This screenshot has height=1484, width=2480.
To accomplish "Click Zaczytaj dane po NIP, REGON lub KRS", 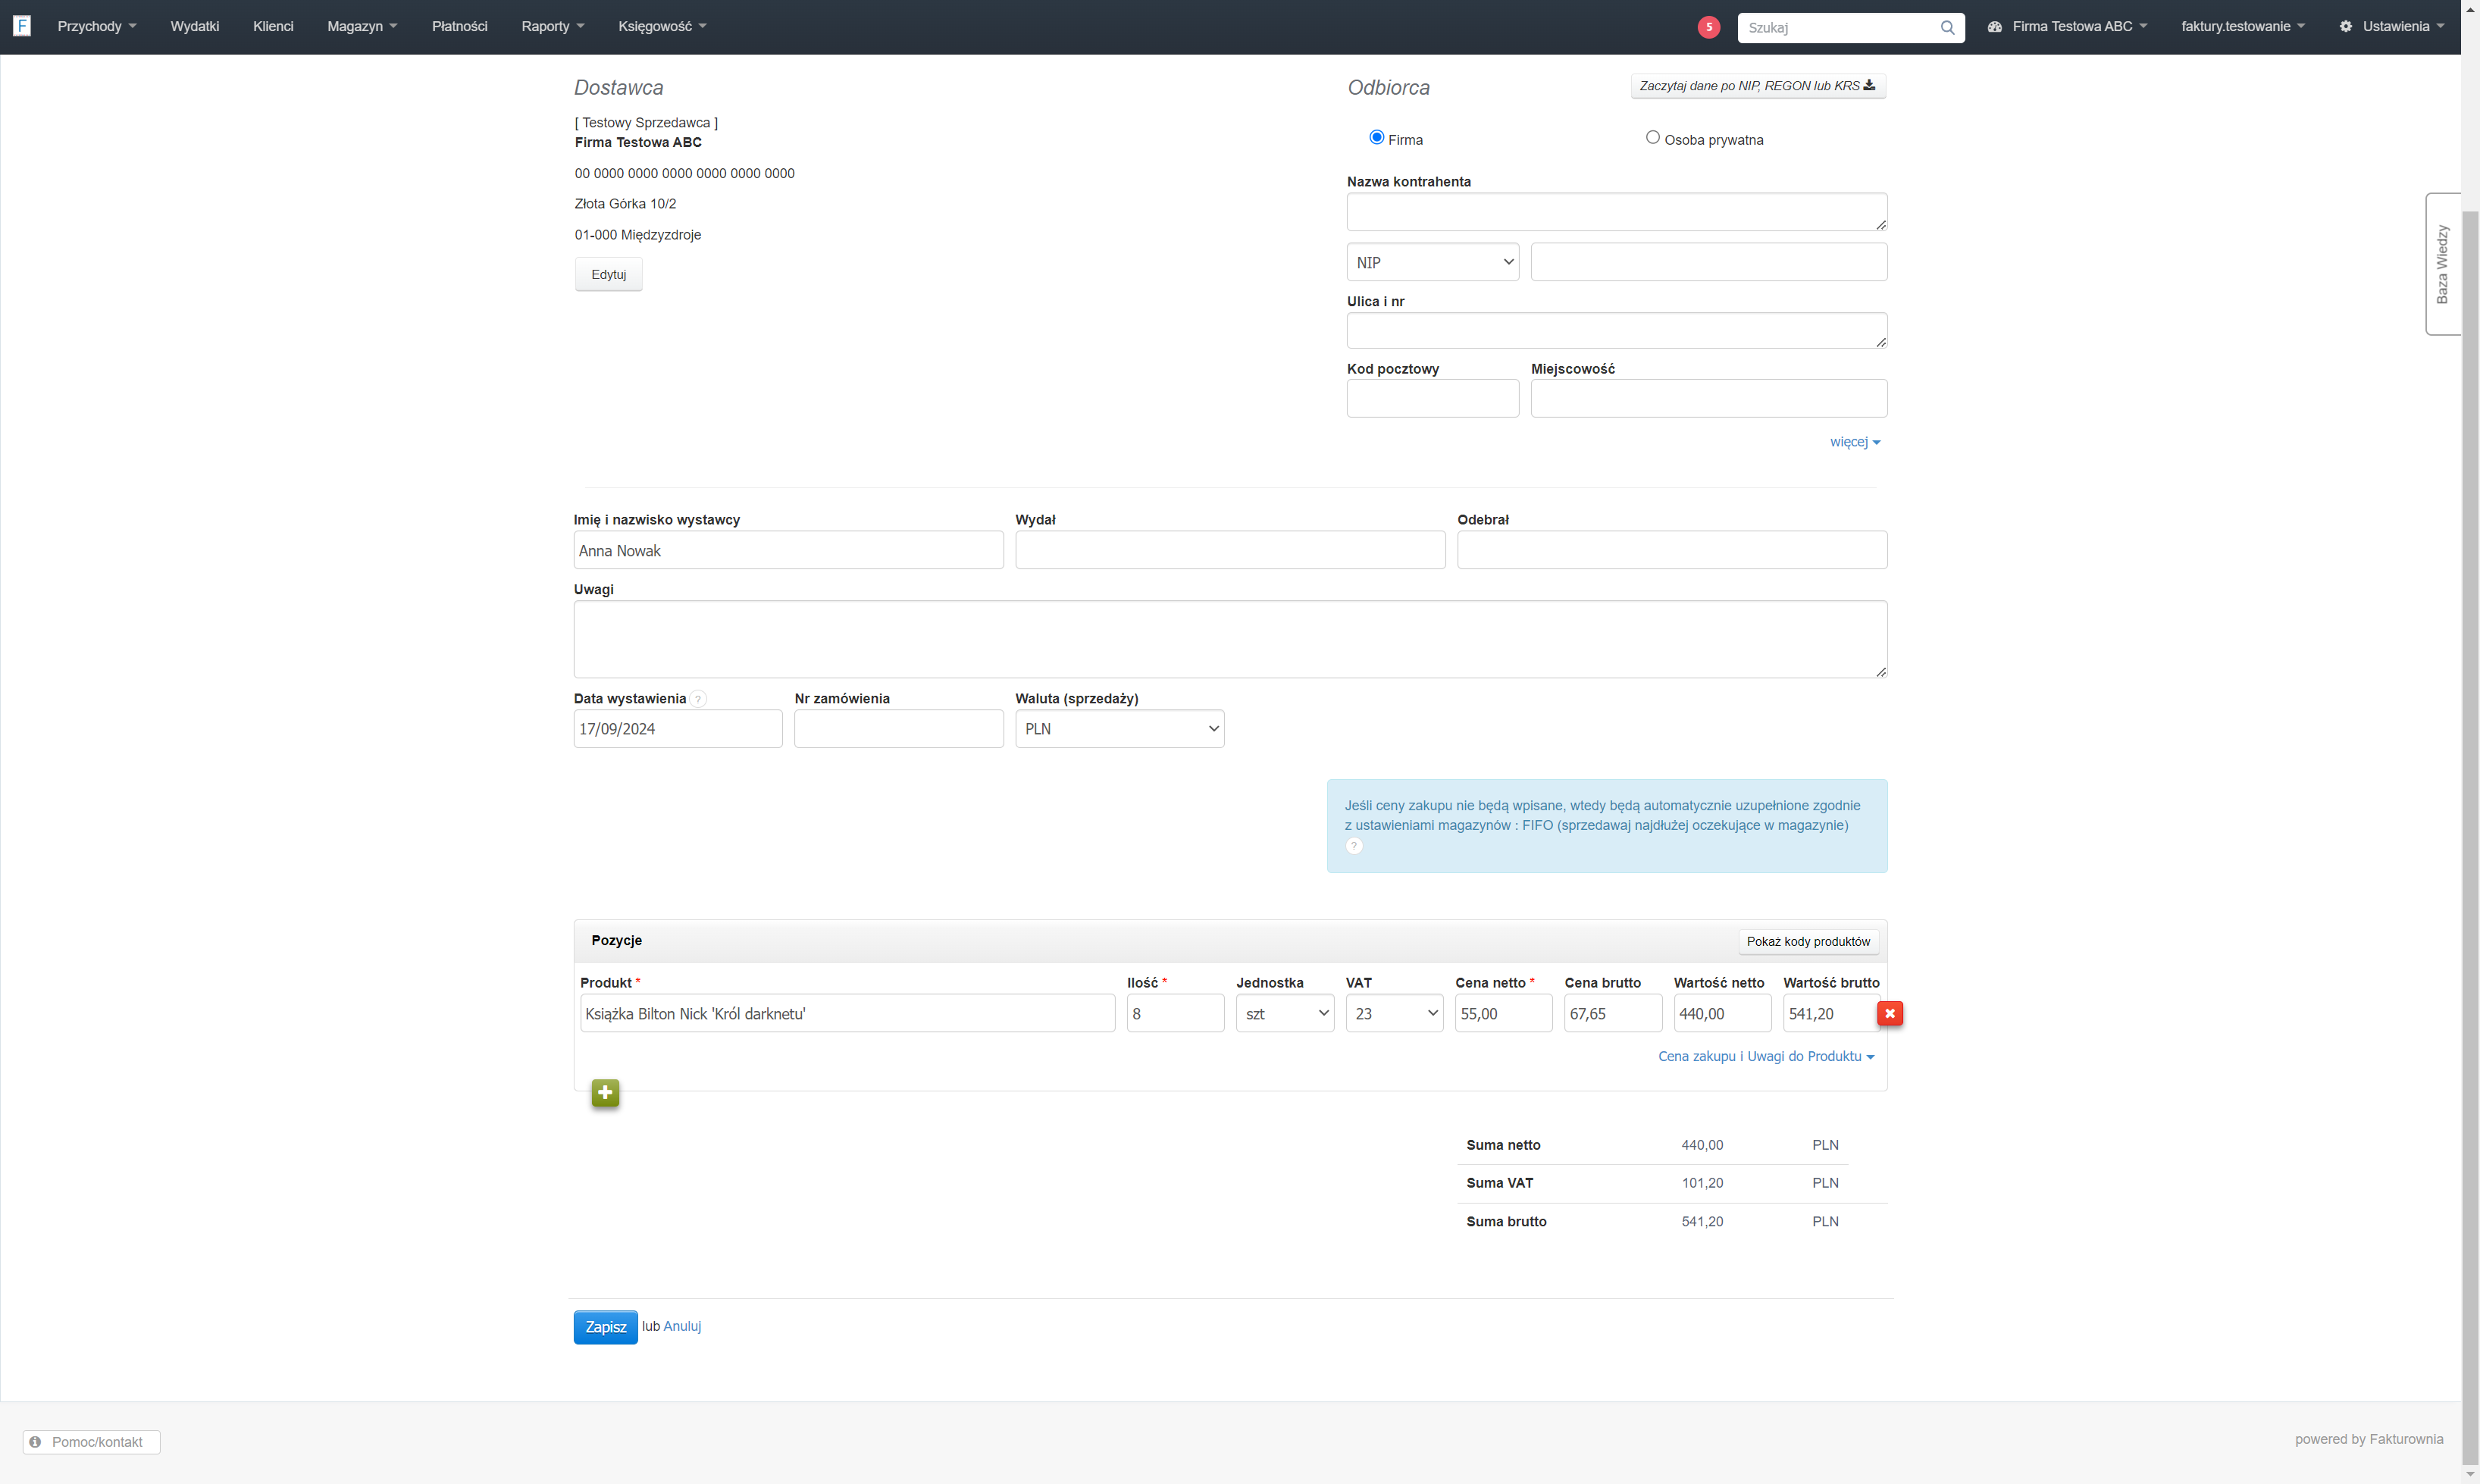I will pyautogui.click(x=1758, y=86).
